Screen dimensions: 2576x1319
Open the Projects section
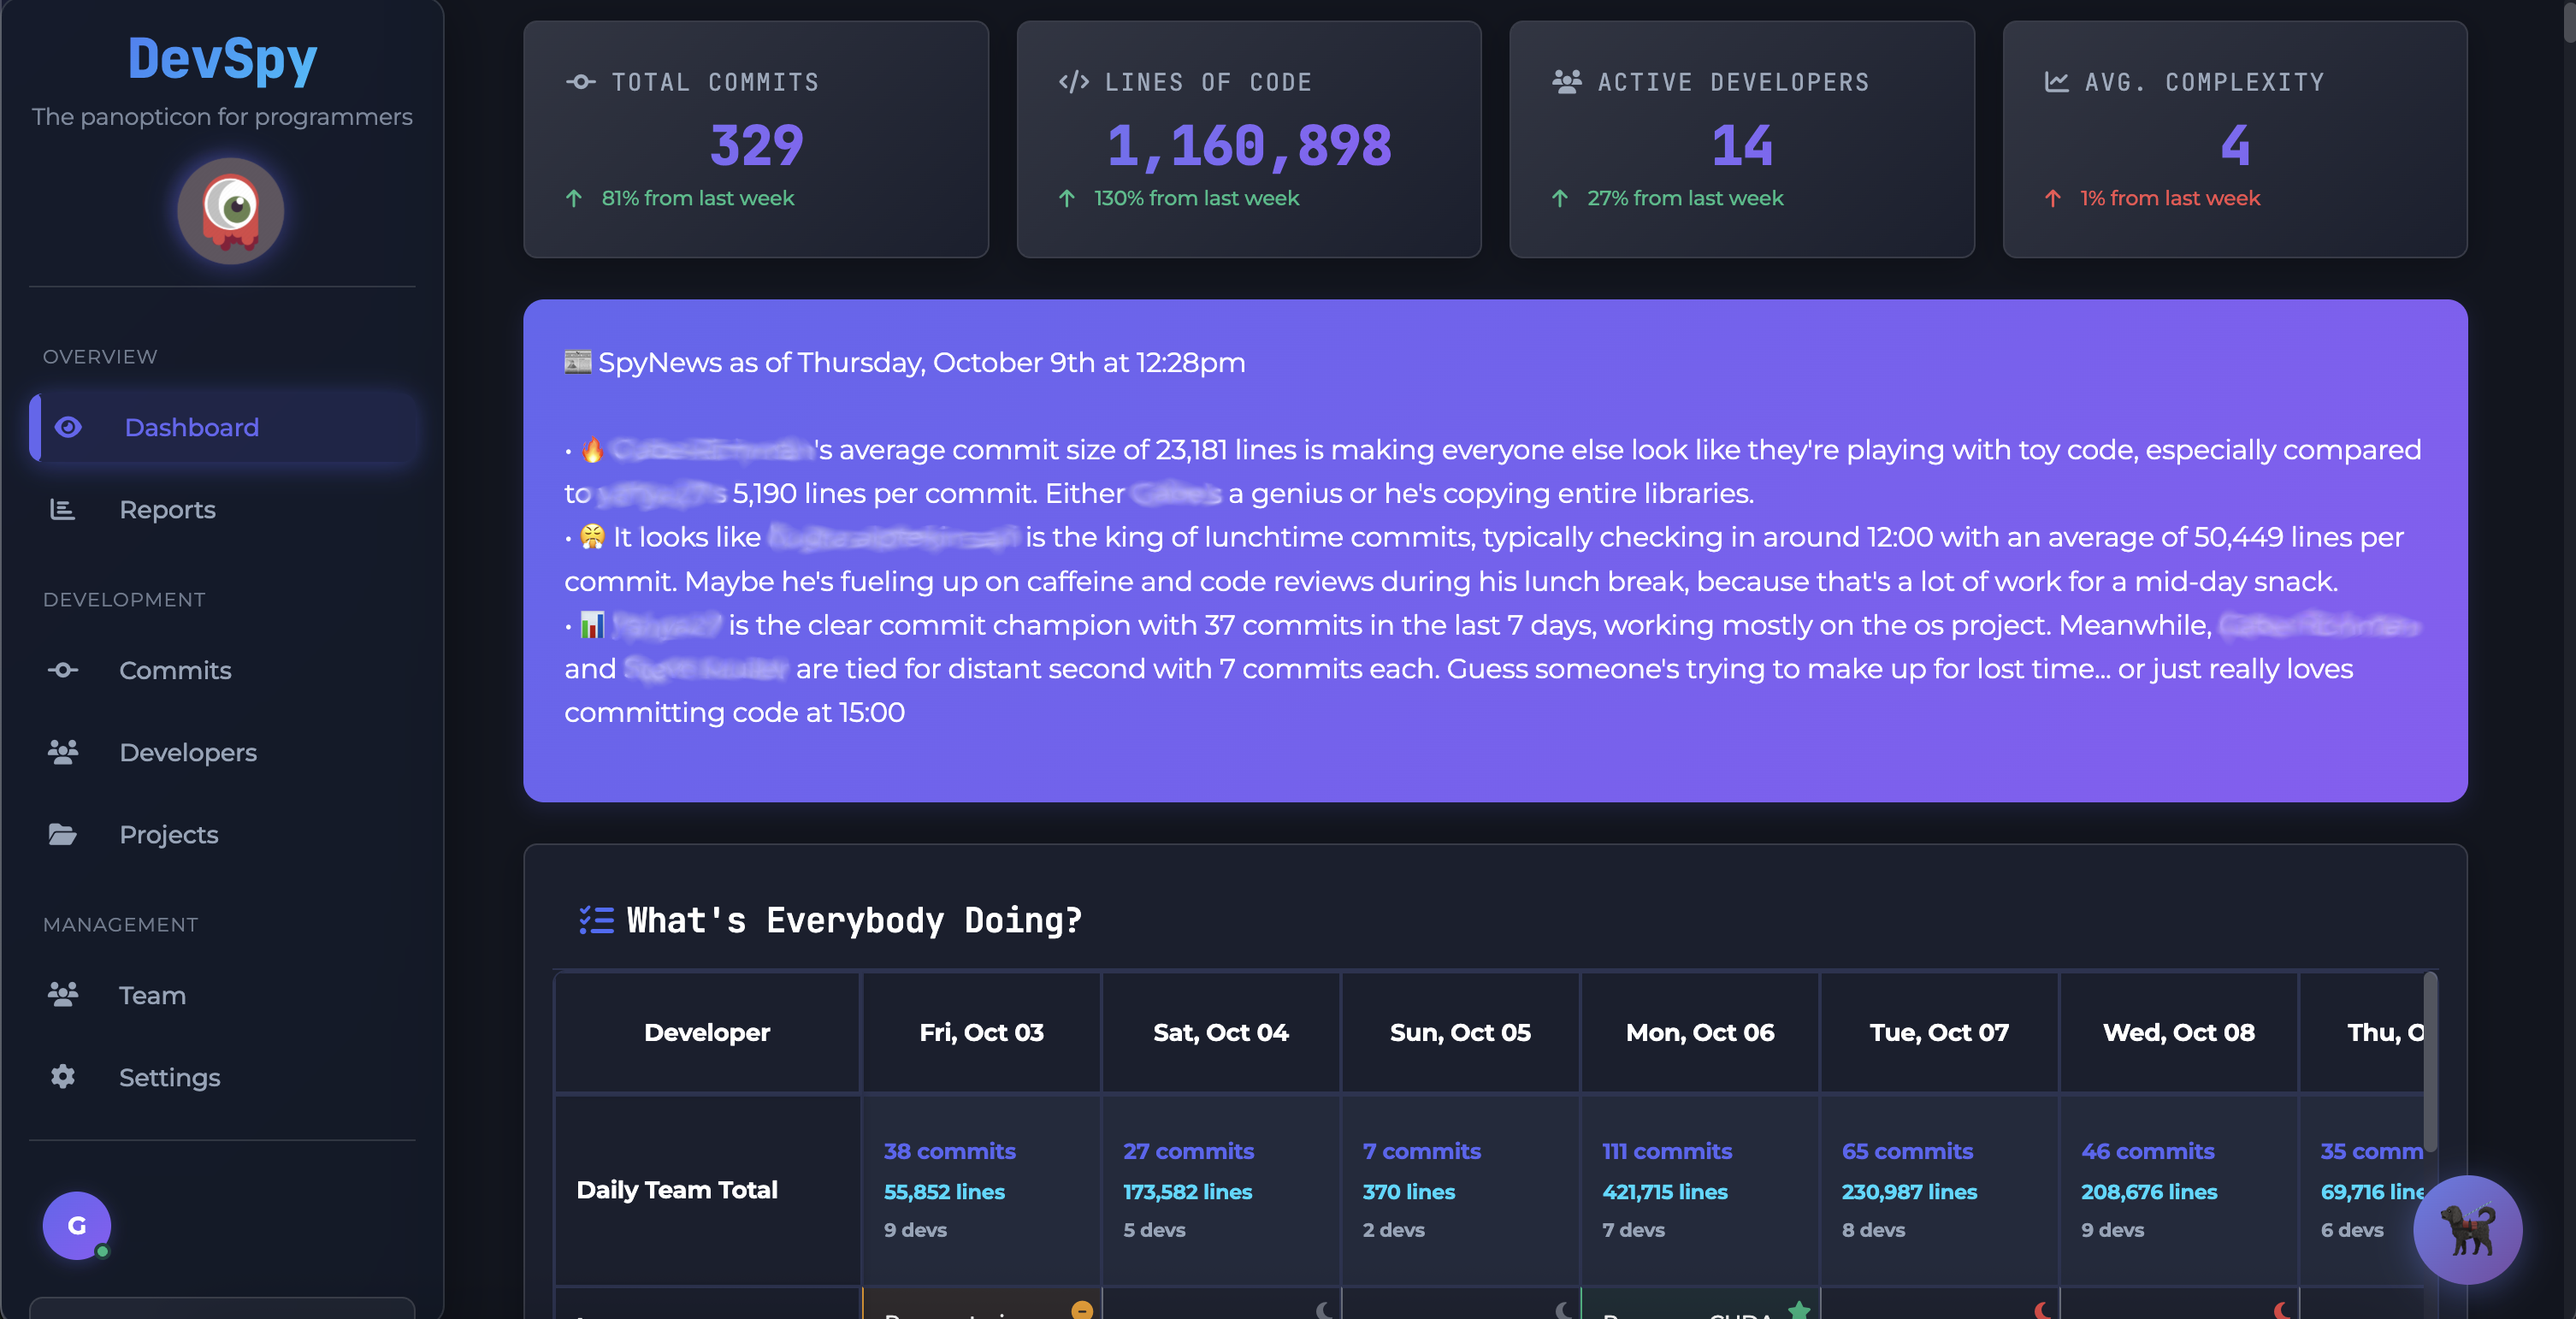tap(168, 834)
